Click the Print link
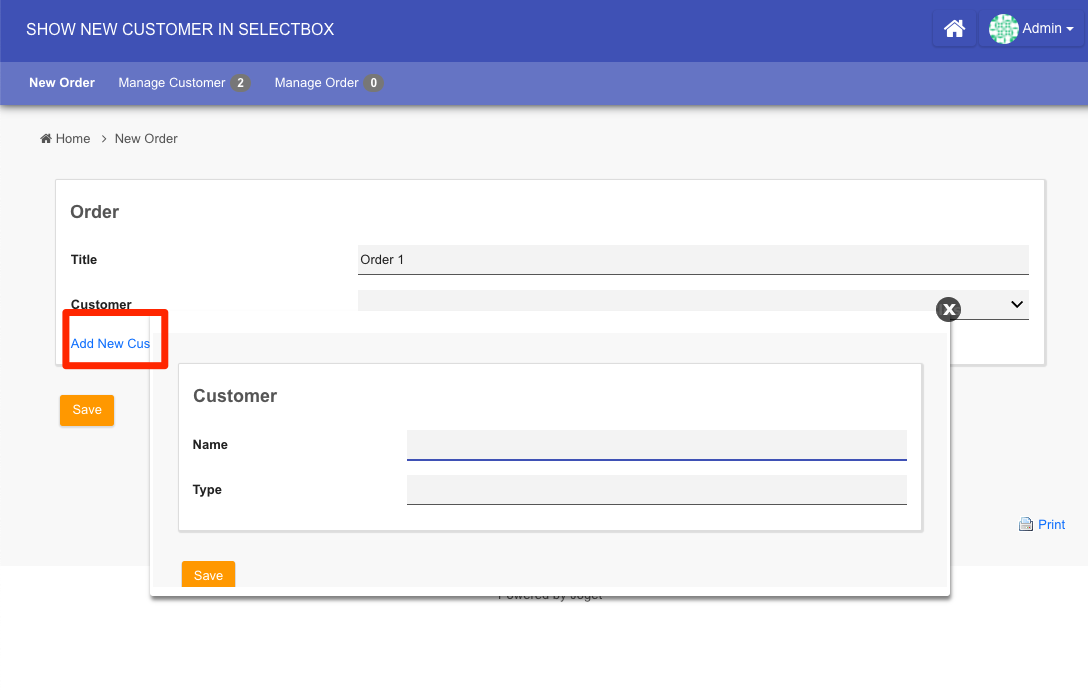Screen dimensions: 1088x690 coord(1051,525)
